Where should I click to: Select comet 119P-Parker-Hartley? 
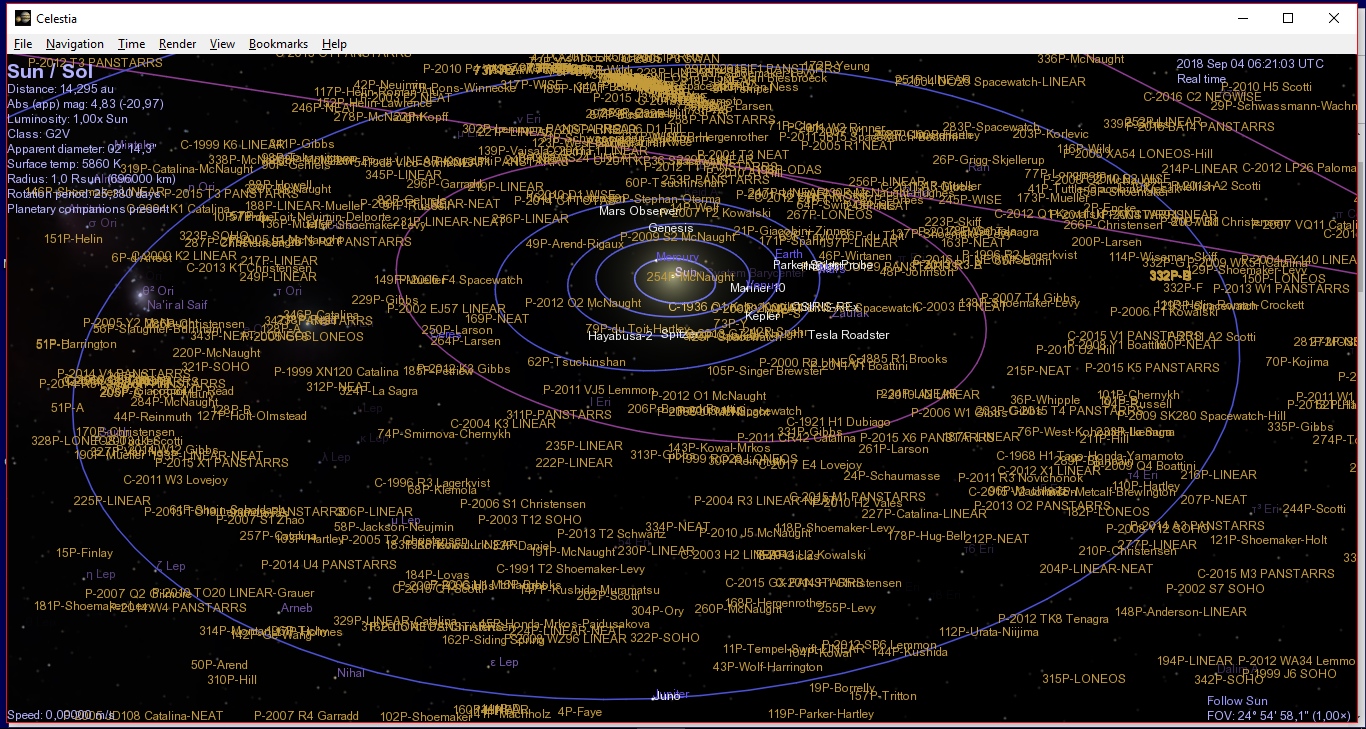pyautogui.click(x=821, y=714)
